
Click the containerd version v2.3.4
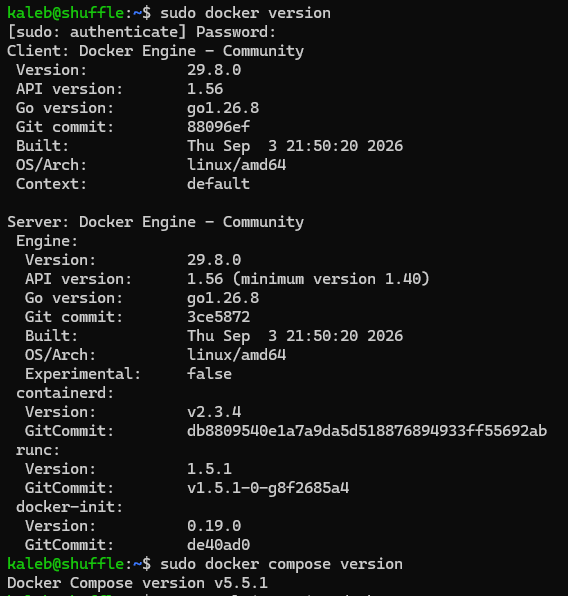(x=214, y=412)
